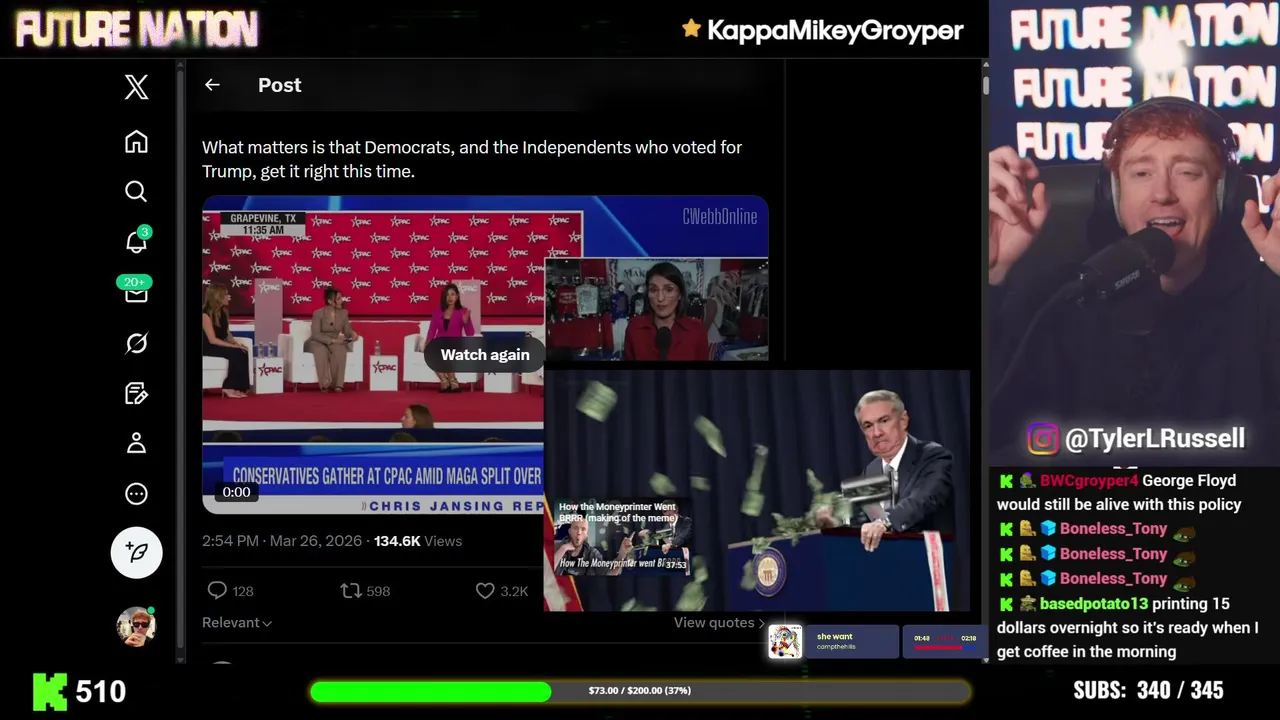Click the CWebbOnline watermark text

tap(720, 216)
